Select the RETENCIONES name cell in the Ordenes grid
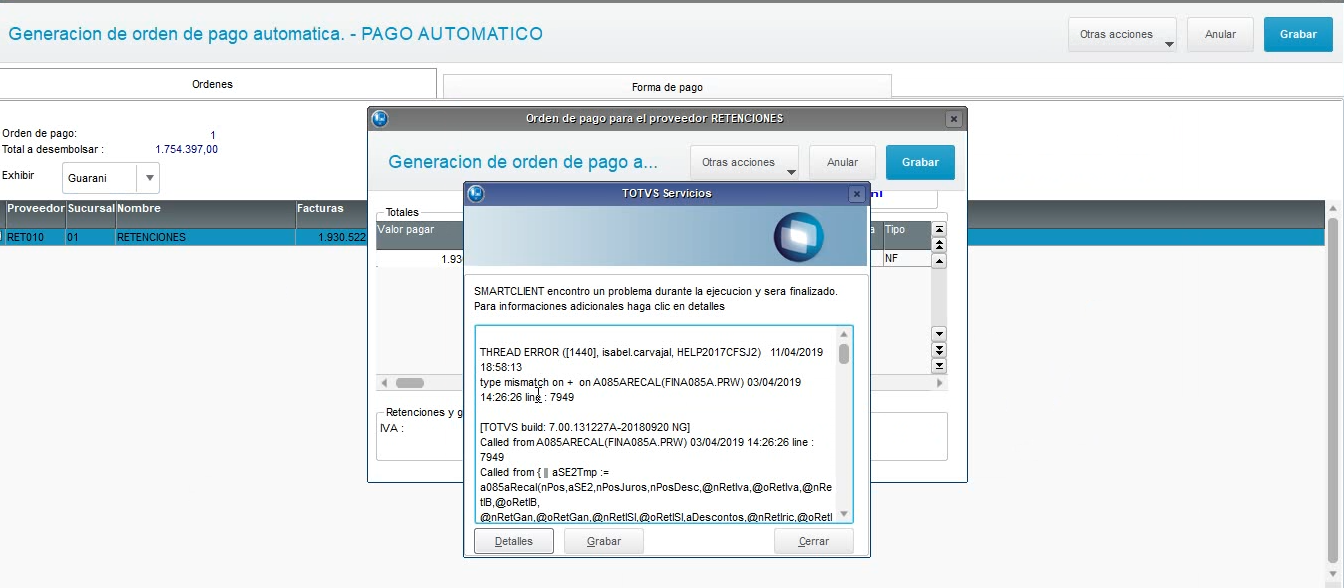Viewport: 1344px width, 588px height. 205,238
